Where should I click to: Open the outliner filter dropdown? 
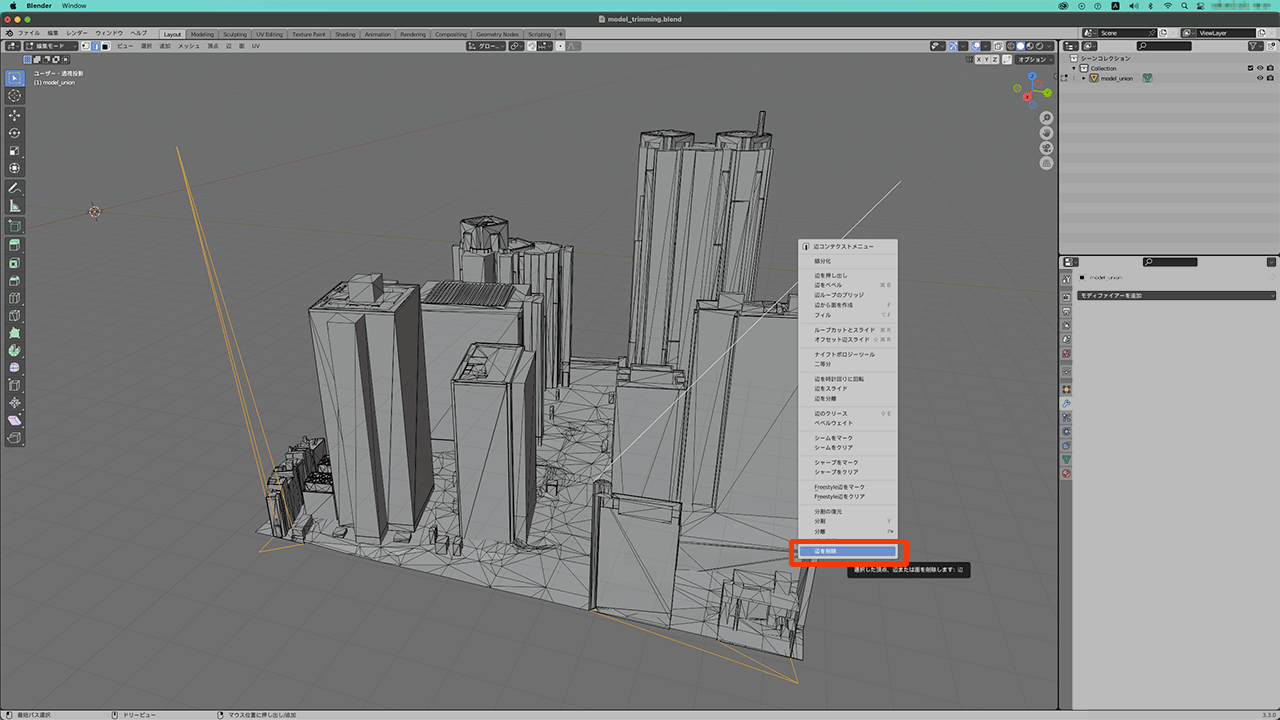click(x=1257, y=46)
